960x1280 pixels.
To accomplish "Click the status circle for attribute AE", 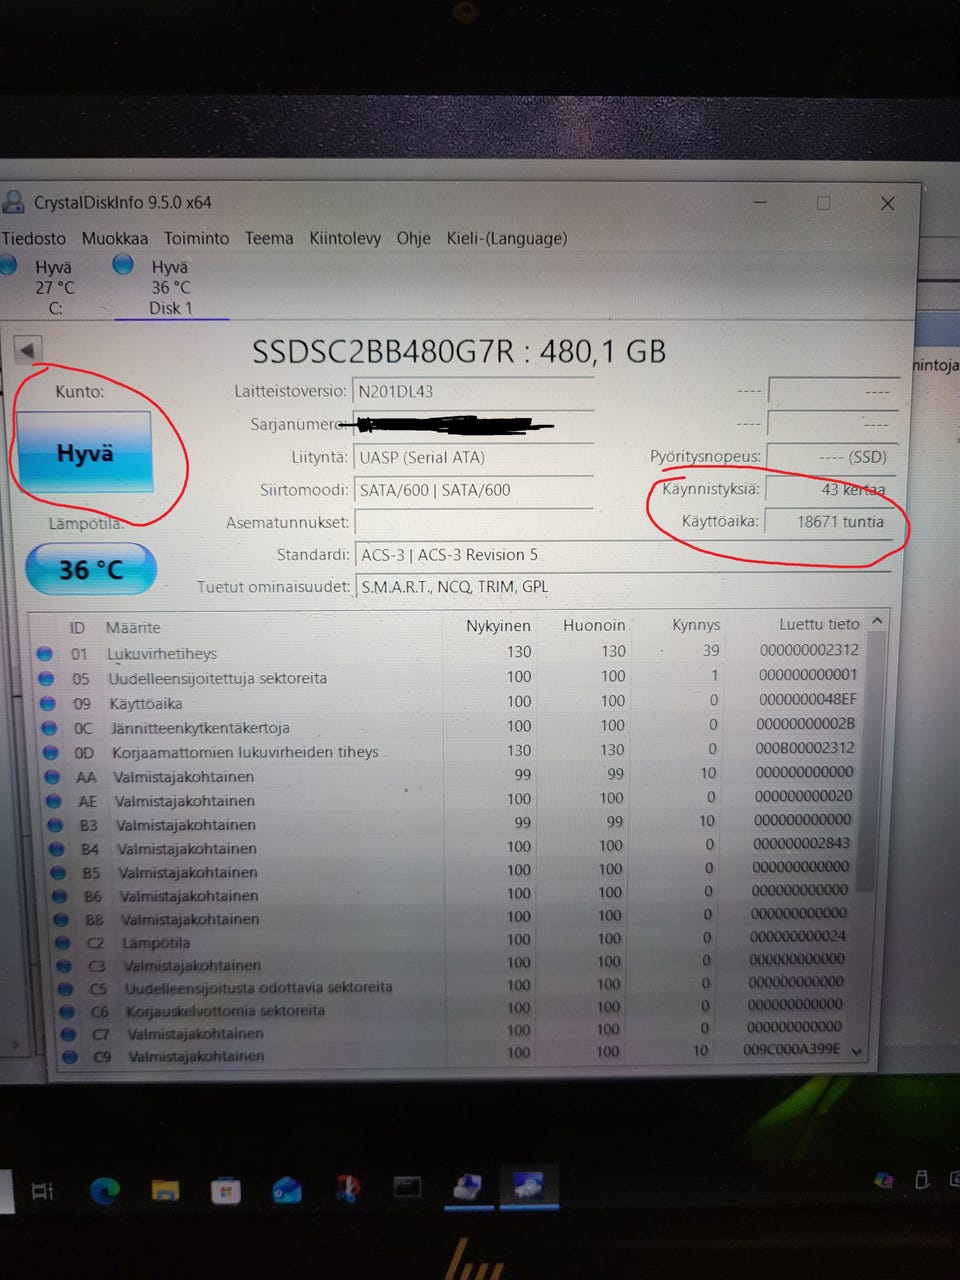I will coord(55,800).
